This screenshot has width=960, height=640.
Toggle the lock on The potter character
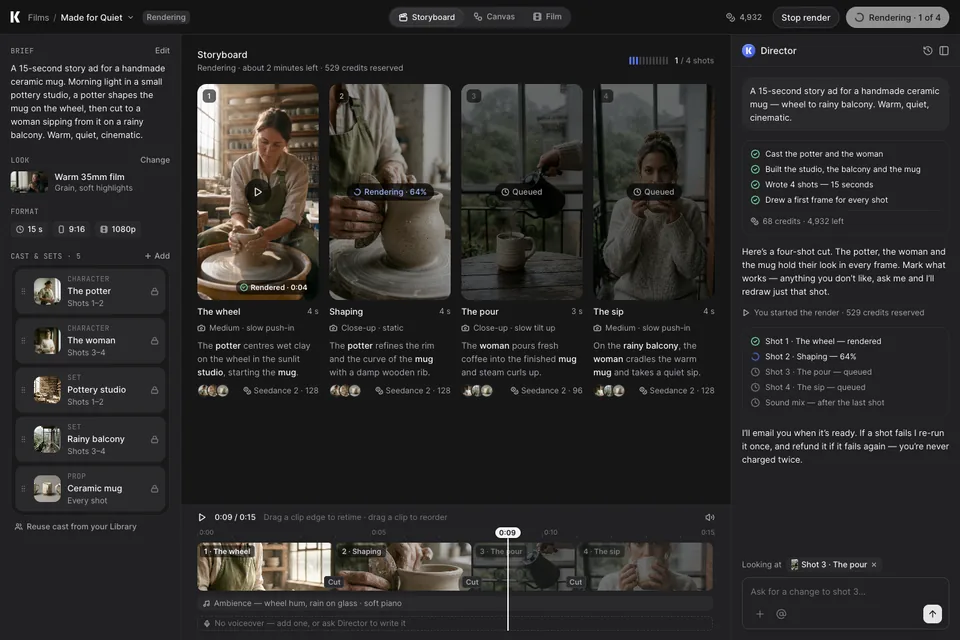coord(154,292)
